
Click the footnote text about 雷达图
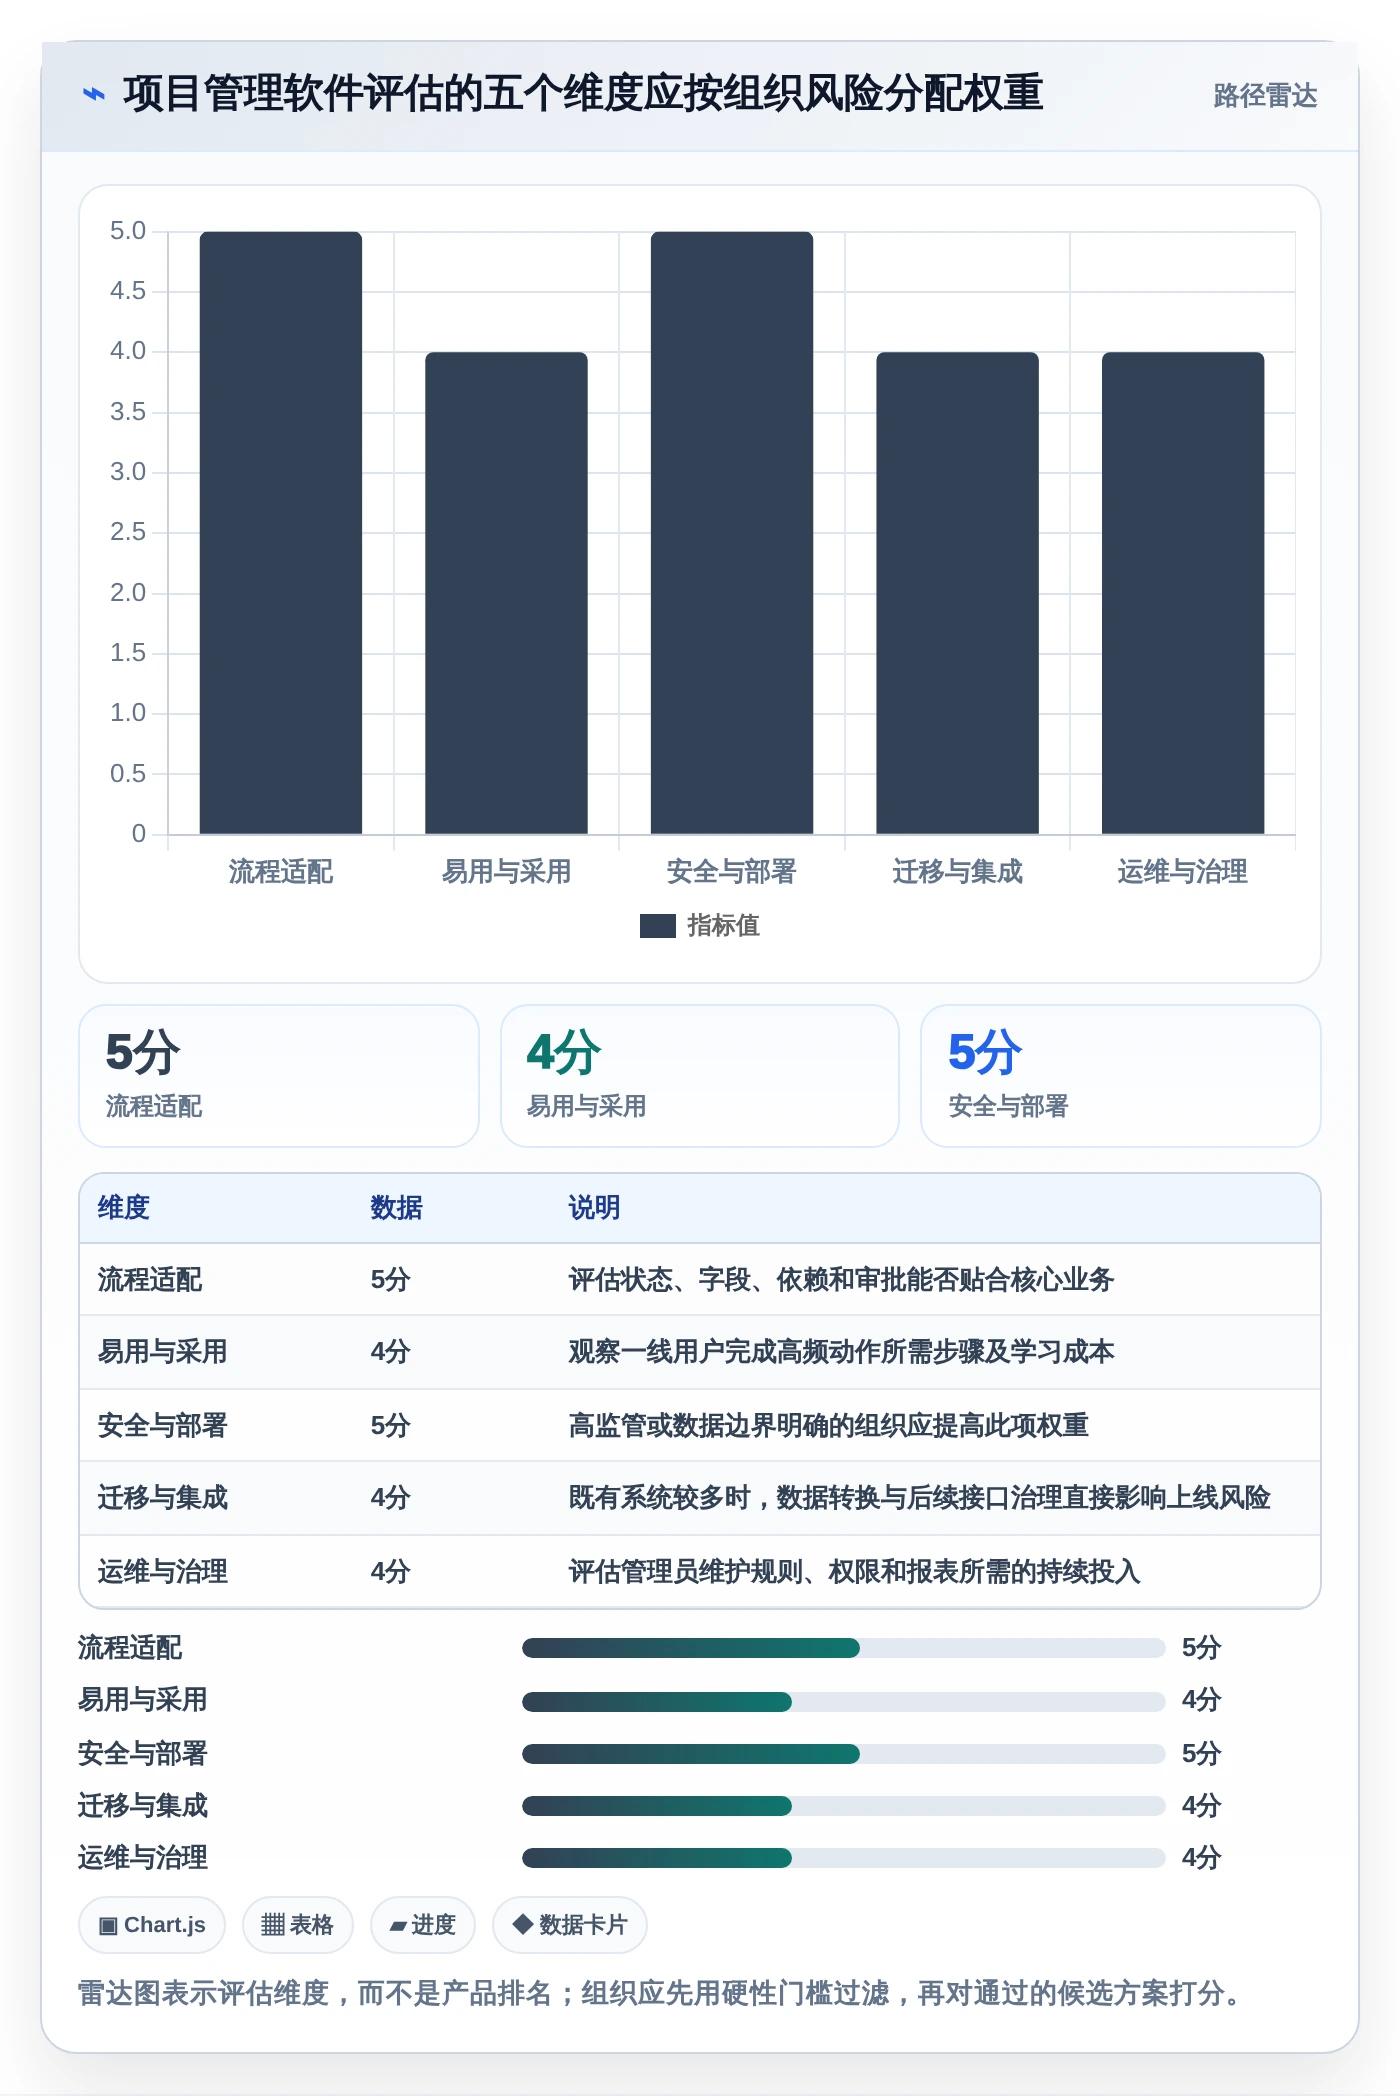(x=660, y=1993)
